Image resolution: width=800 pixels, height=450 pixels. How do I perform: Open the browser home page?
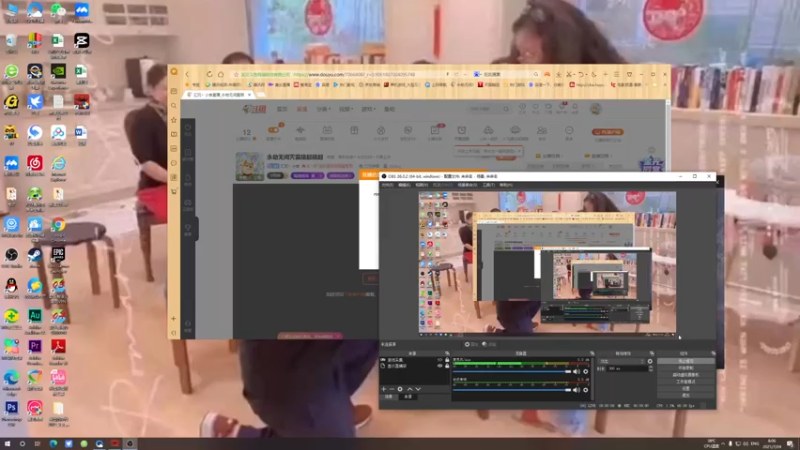(220, 74)
